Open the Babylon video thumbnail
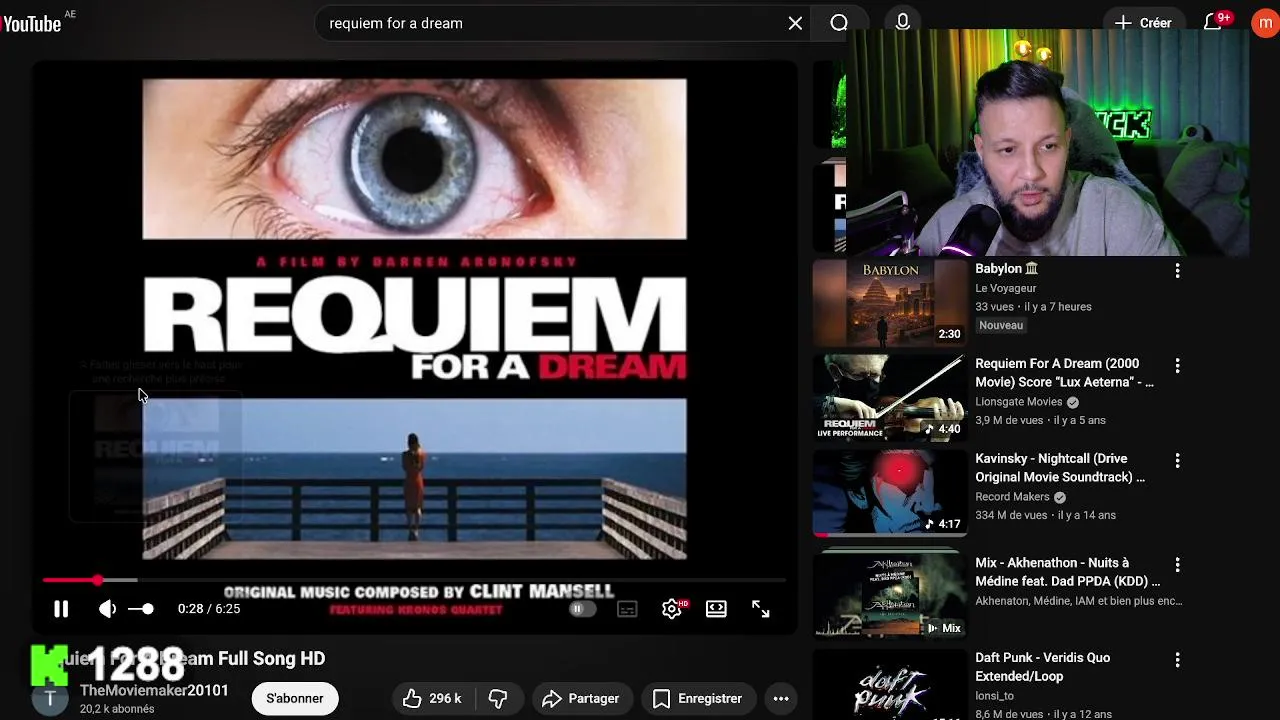This screenshot has height=720, width=1280. tap(889, 303)
